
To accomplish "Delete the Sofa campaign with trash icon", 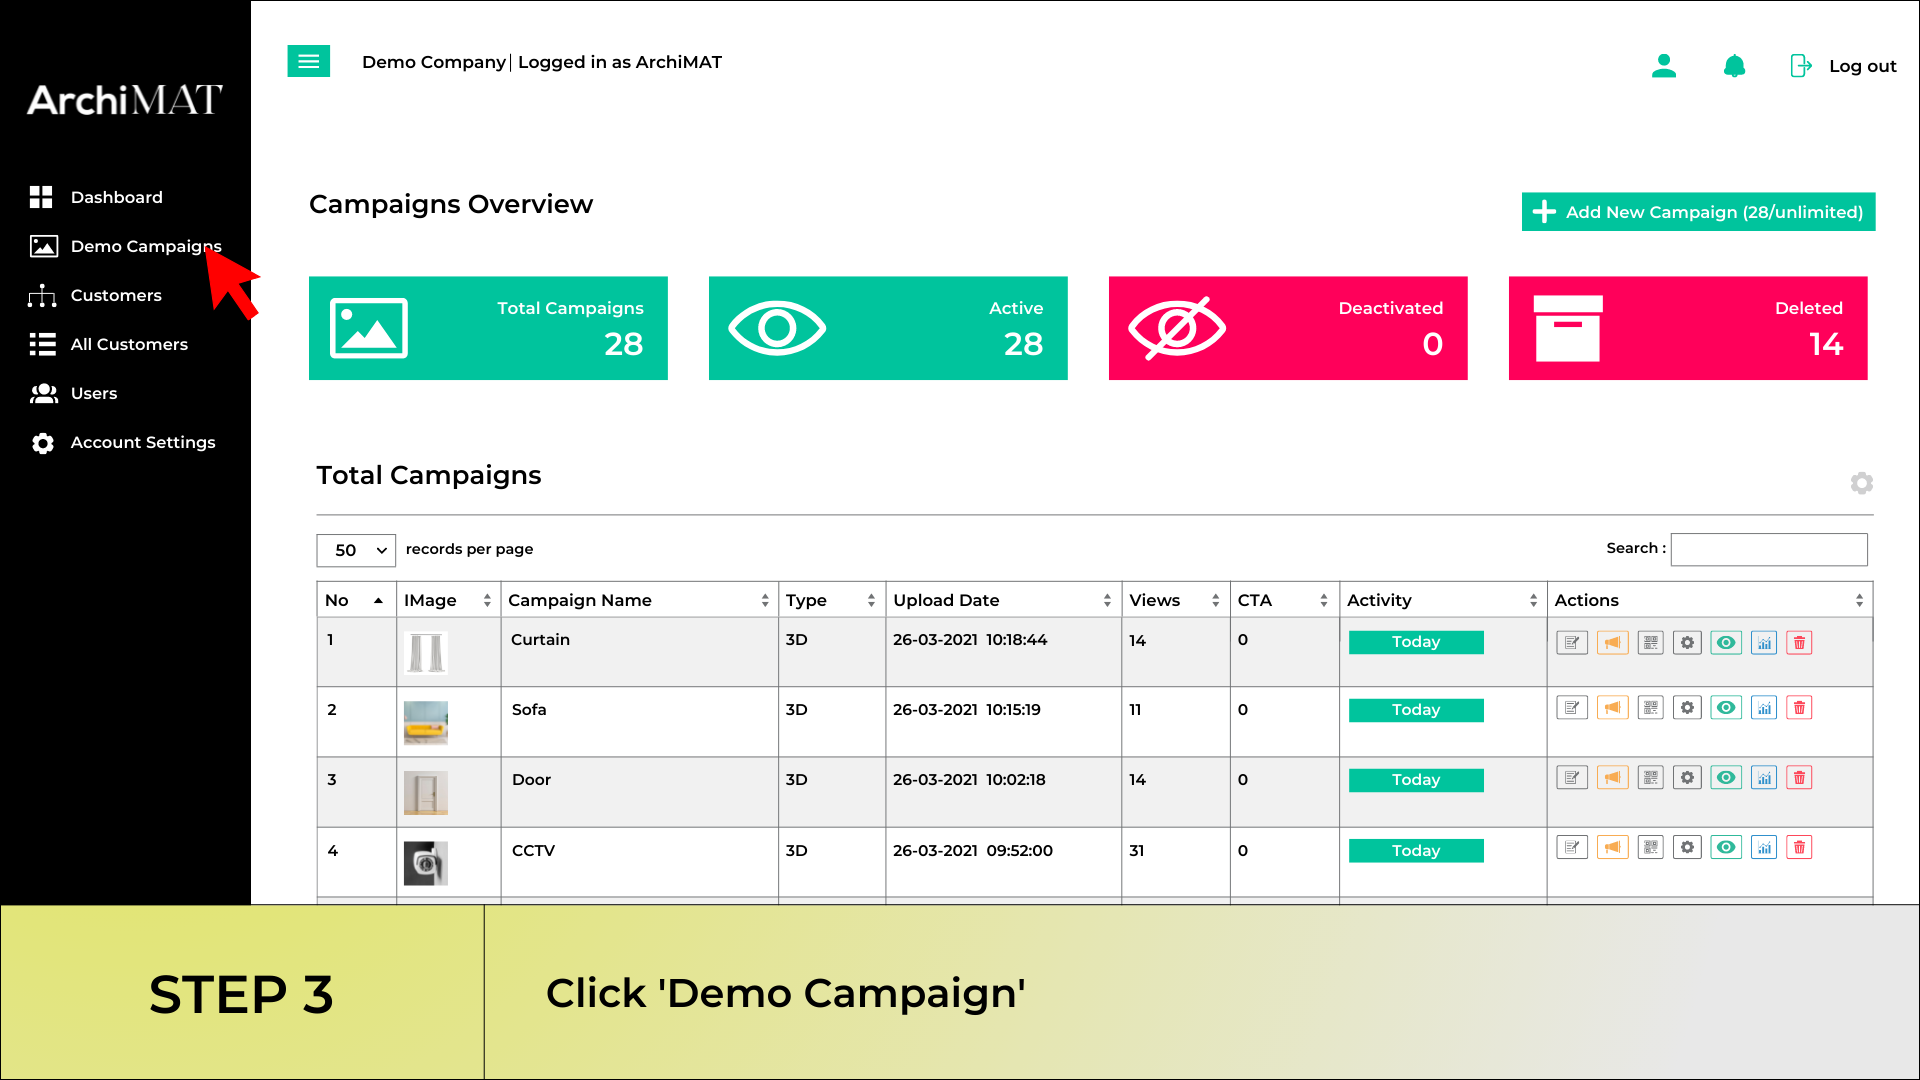I will point(1799,708).
